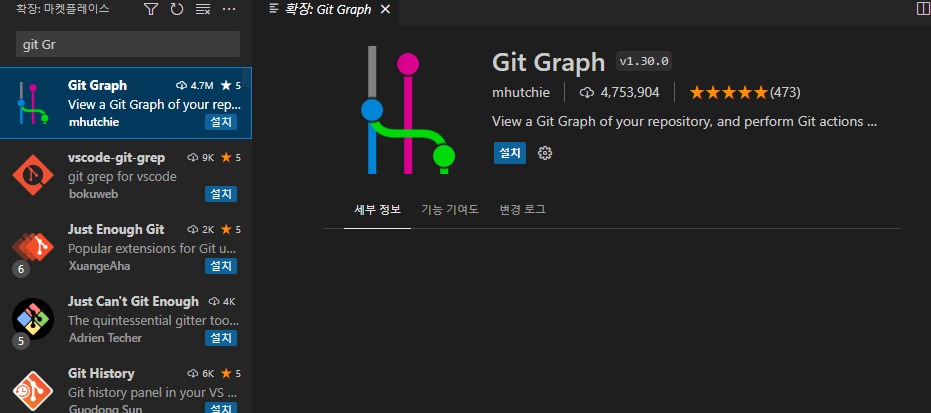931x413 pixels.
Task: Switch to 변경 로그 tab
Action: pos(522,209)
